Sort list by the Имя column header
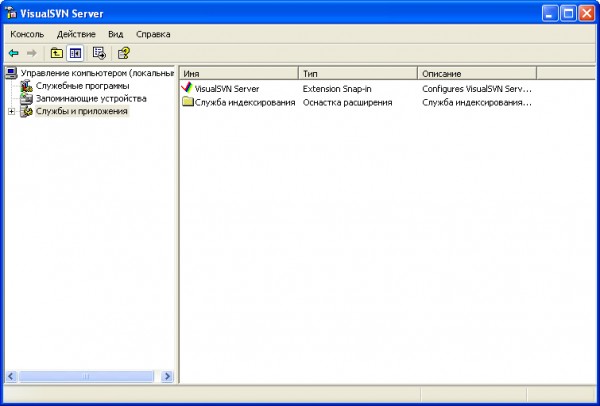 [238, 74]
